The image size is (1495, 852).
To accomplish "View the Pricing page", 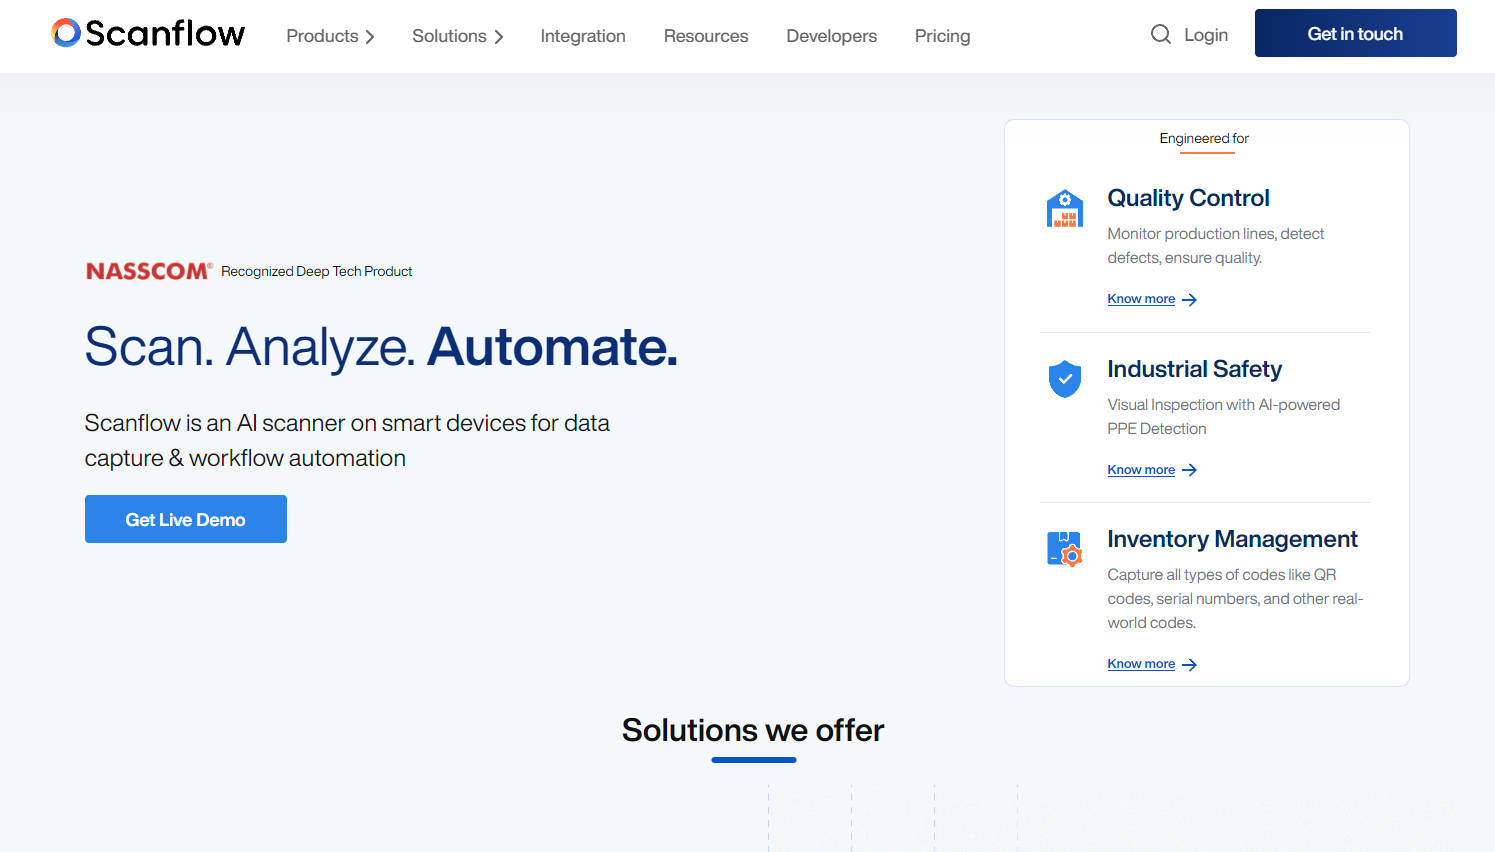I will click(942, 36).
